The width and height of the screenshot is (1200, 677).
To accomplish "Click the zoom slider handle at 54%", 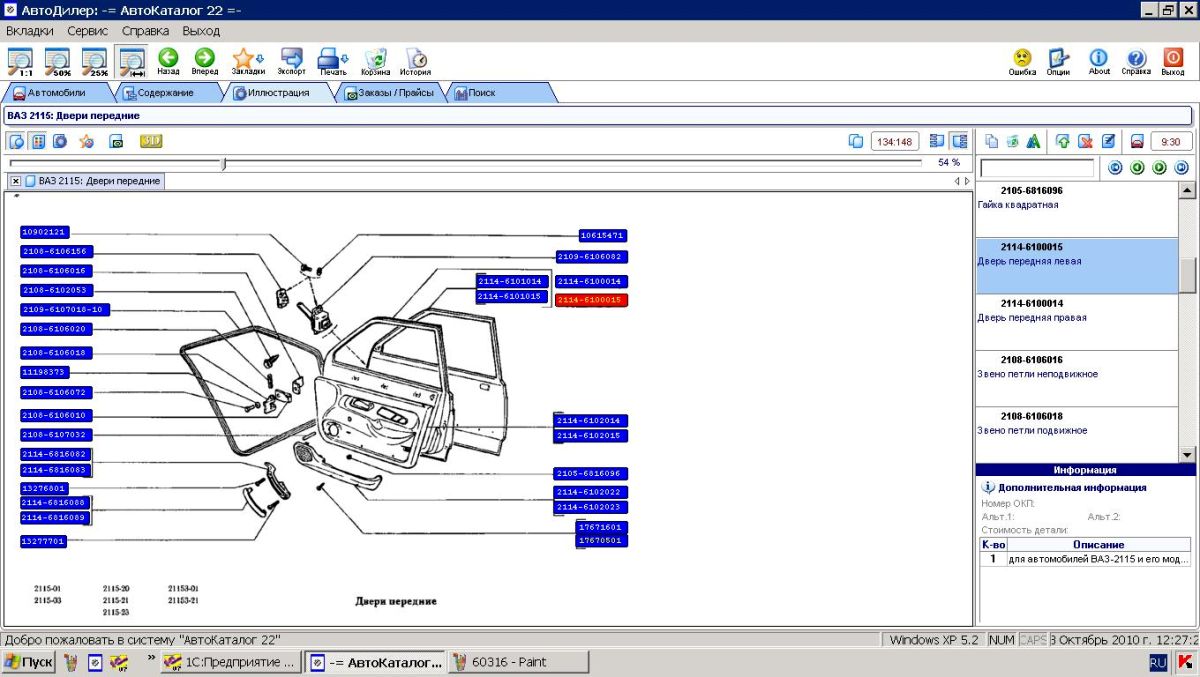I will [224, 162].
